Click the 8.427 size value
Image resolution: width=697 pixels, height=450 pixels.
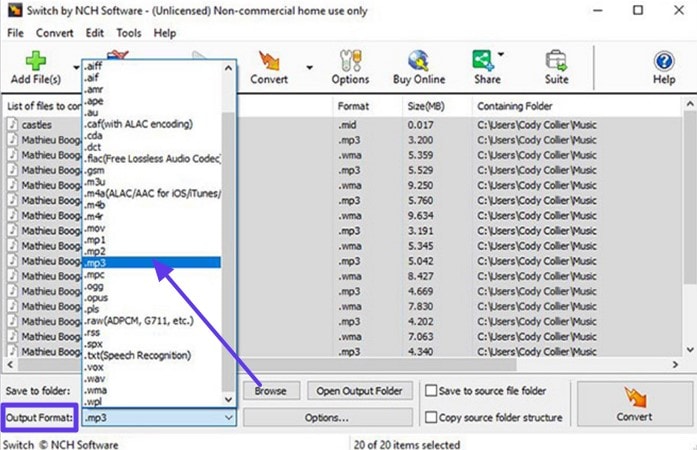[x=421, y=276]
